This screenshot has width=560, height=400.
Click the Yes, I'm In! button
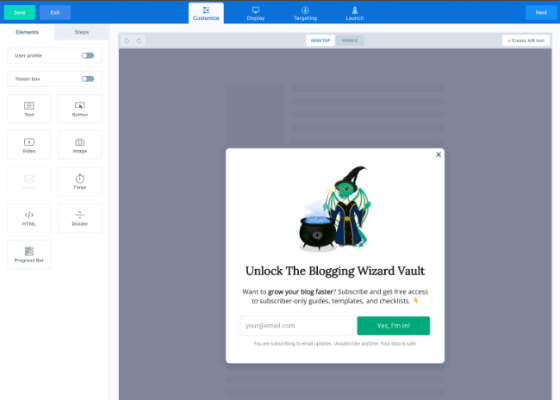394,326
